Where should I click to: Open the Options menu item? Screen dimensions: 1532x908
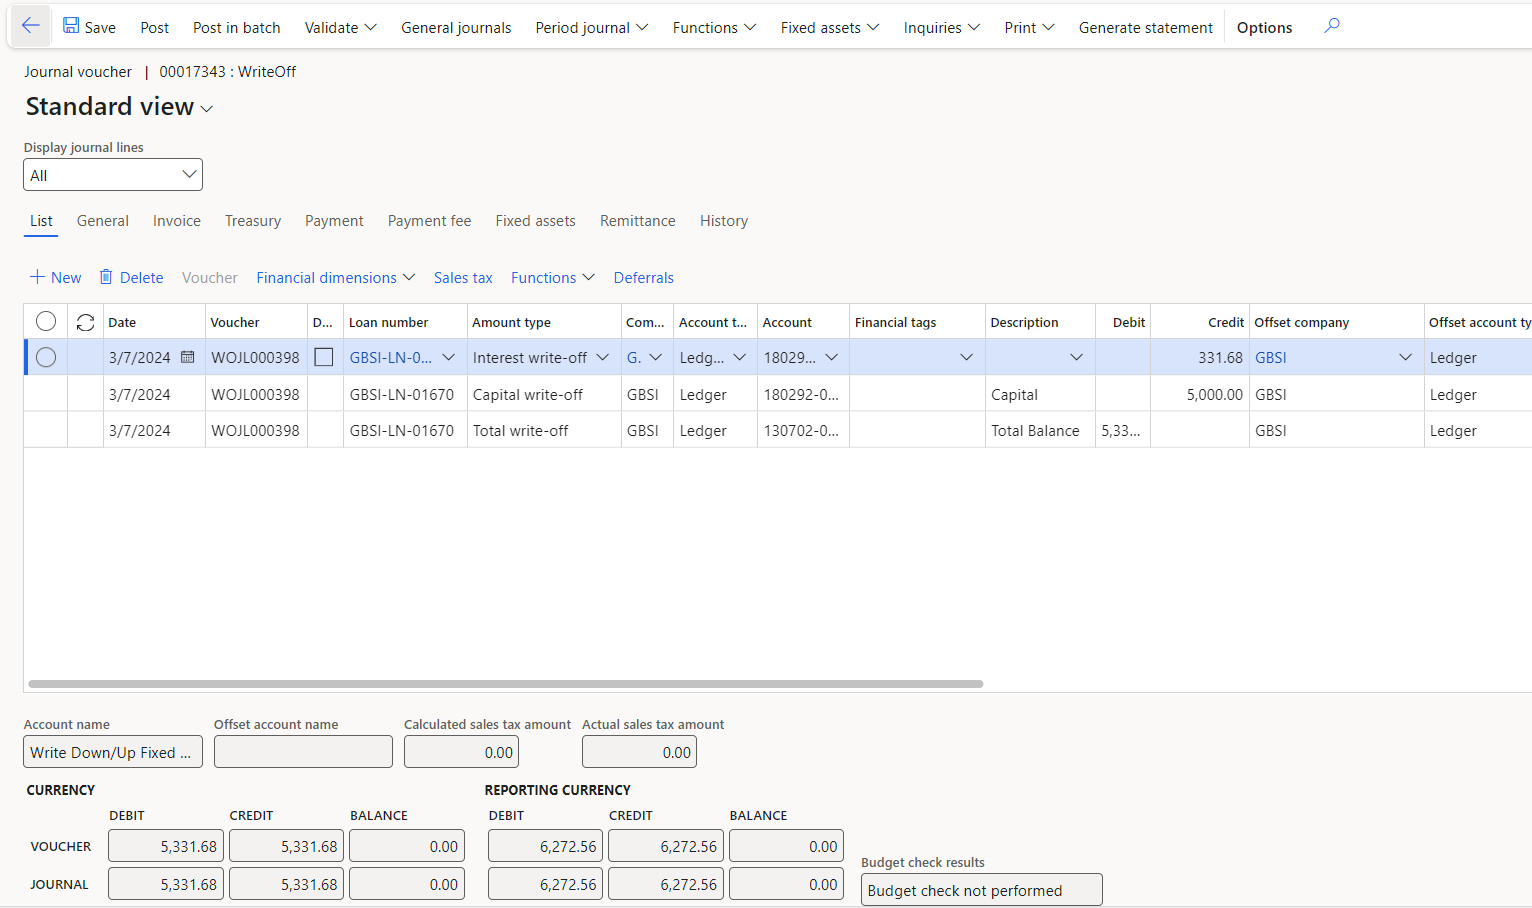[x=1264, y=27]
